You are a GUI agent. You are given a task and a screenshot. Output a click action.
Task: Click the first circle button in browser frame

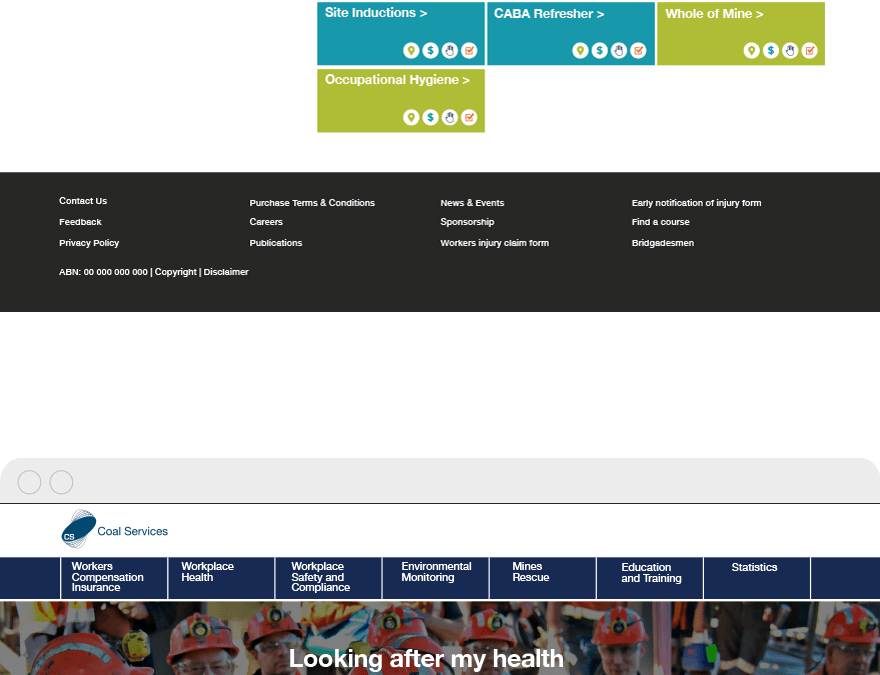[29, 482]
